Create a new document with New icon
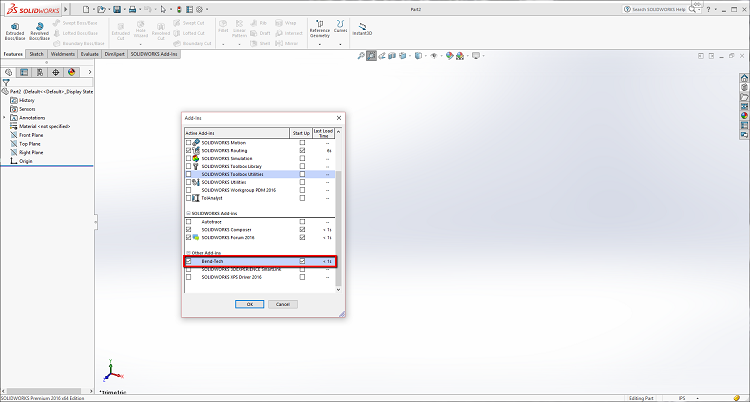 coord(86,9)
